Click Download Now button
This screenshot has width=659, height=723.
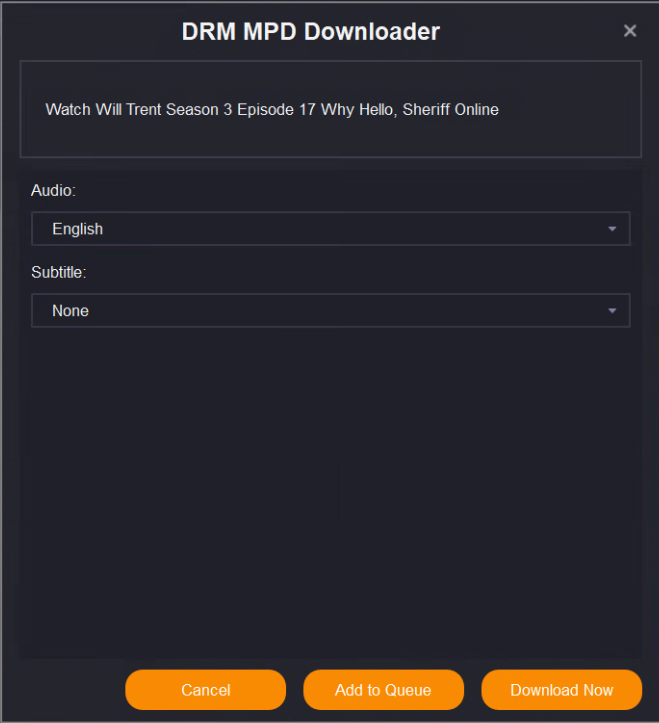(x=561, y=690)
